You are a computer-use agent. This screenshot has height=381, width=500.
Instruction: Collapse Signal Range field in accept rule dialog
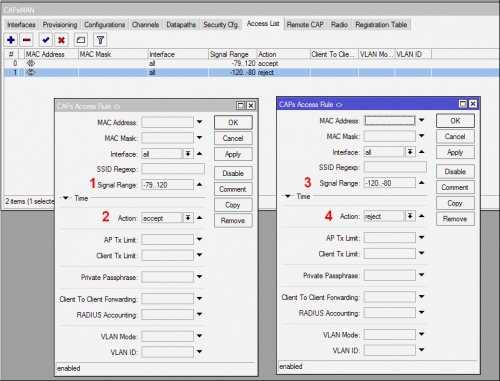(199, 184)
